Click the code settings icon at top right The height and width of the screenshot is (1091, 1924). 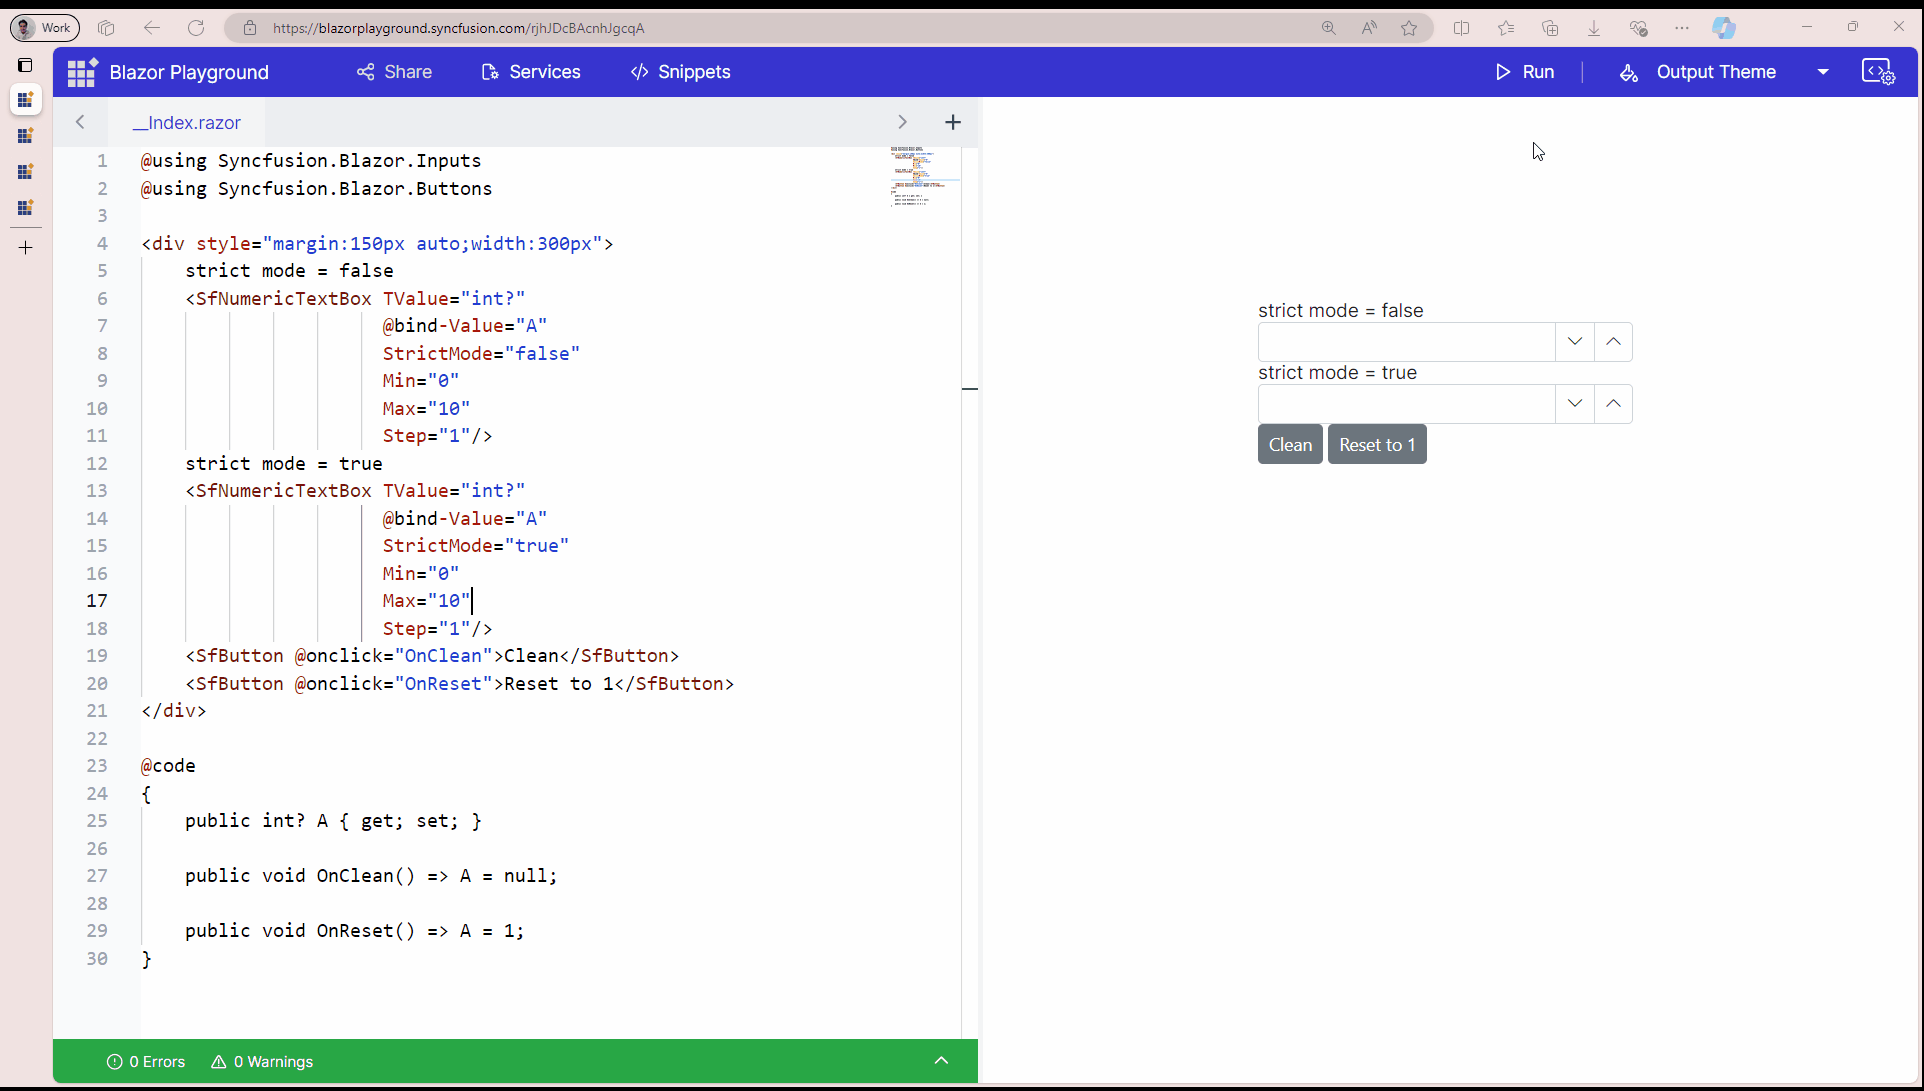pos(1877,72)
